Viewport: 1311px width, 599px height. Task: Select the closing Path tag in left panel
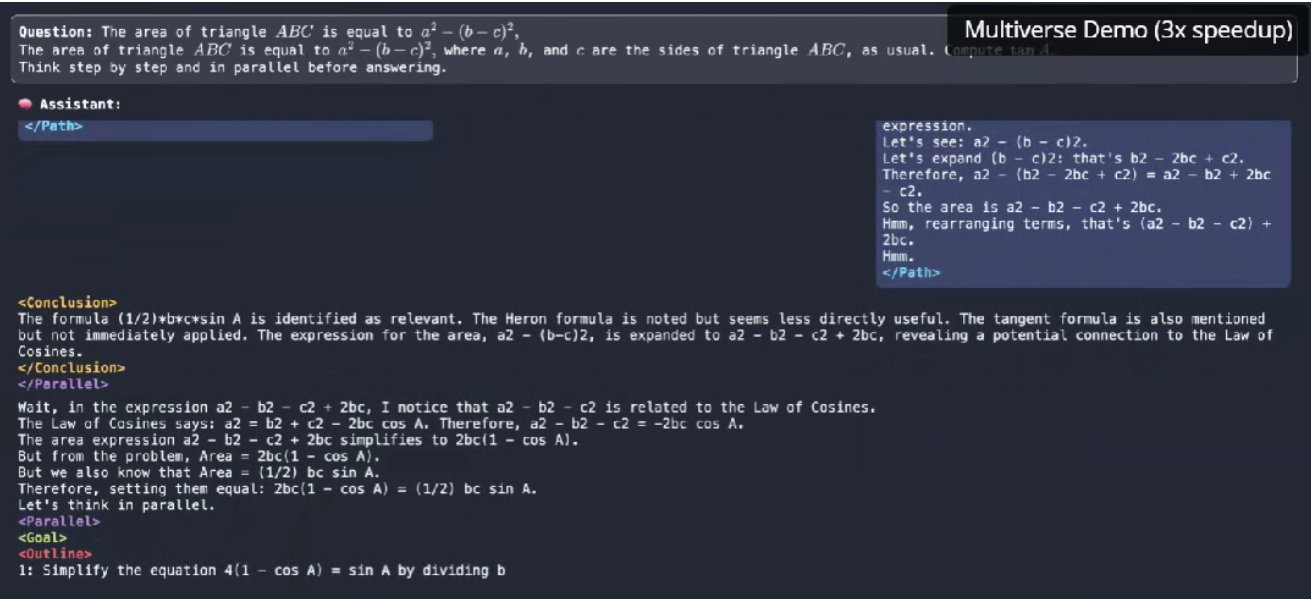53,127
